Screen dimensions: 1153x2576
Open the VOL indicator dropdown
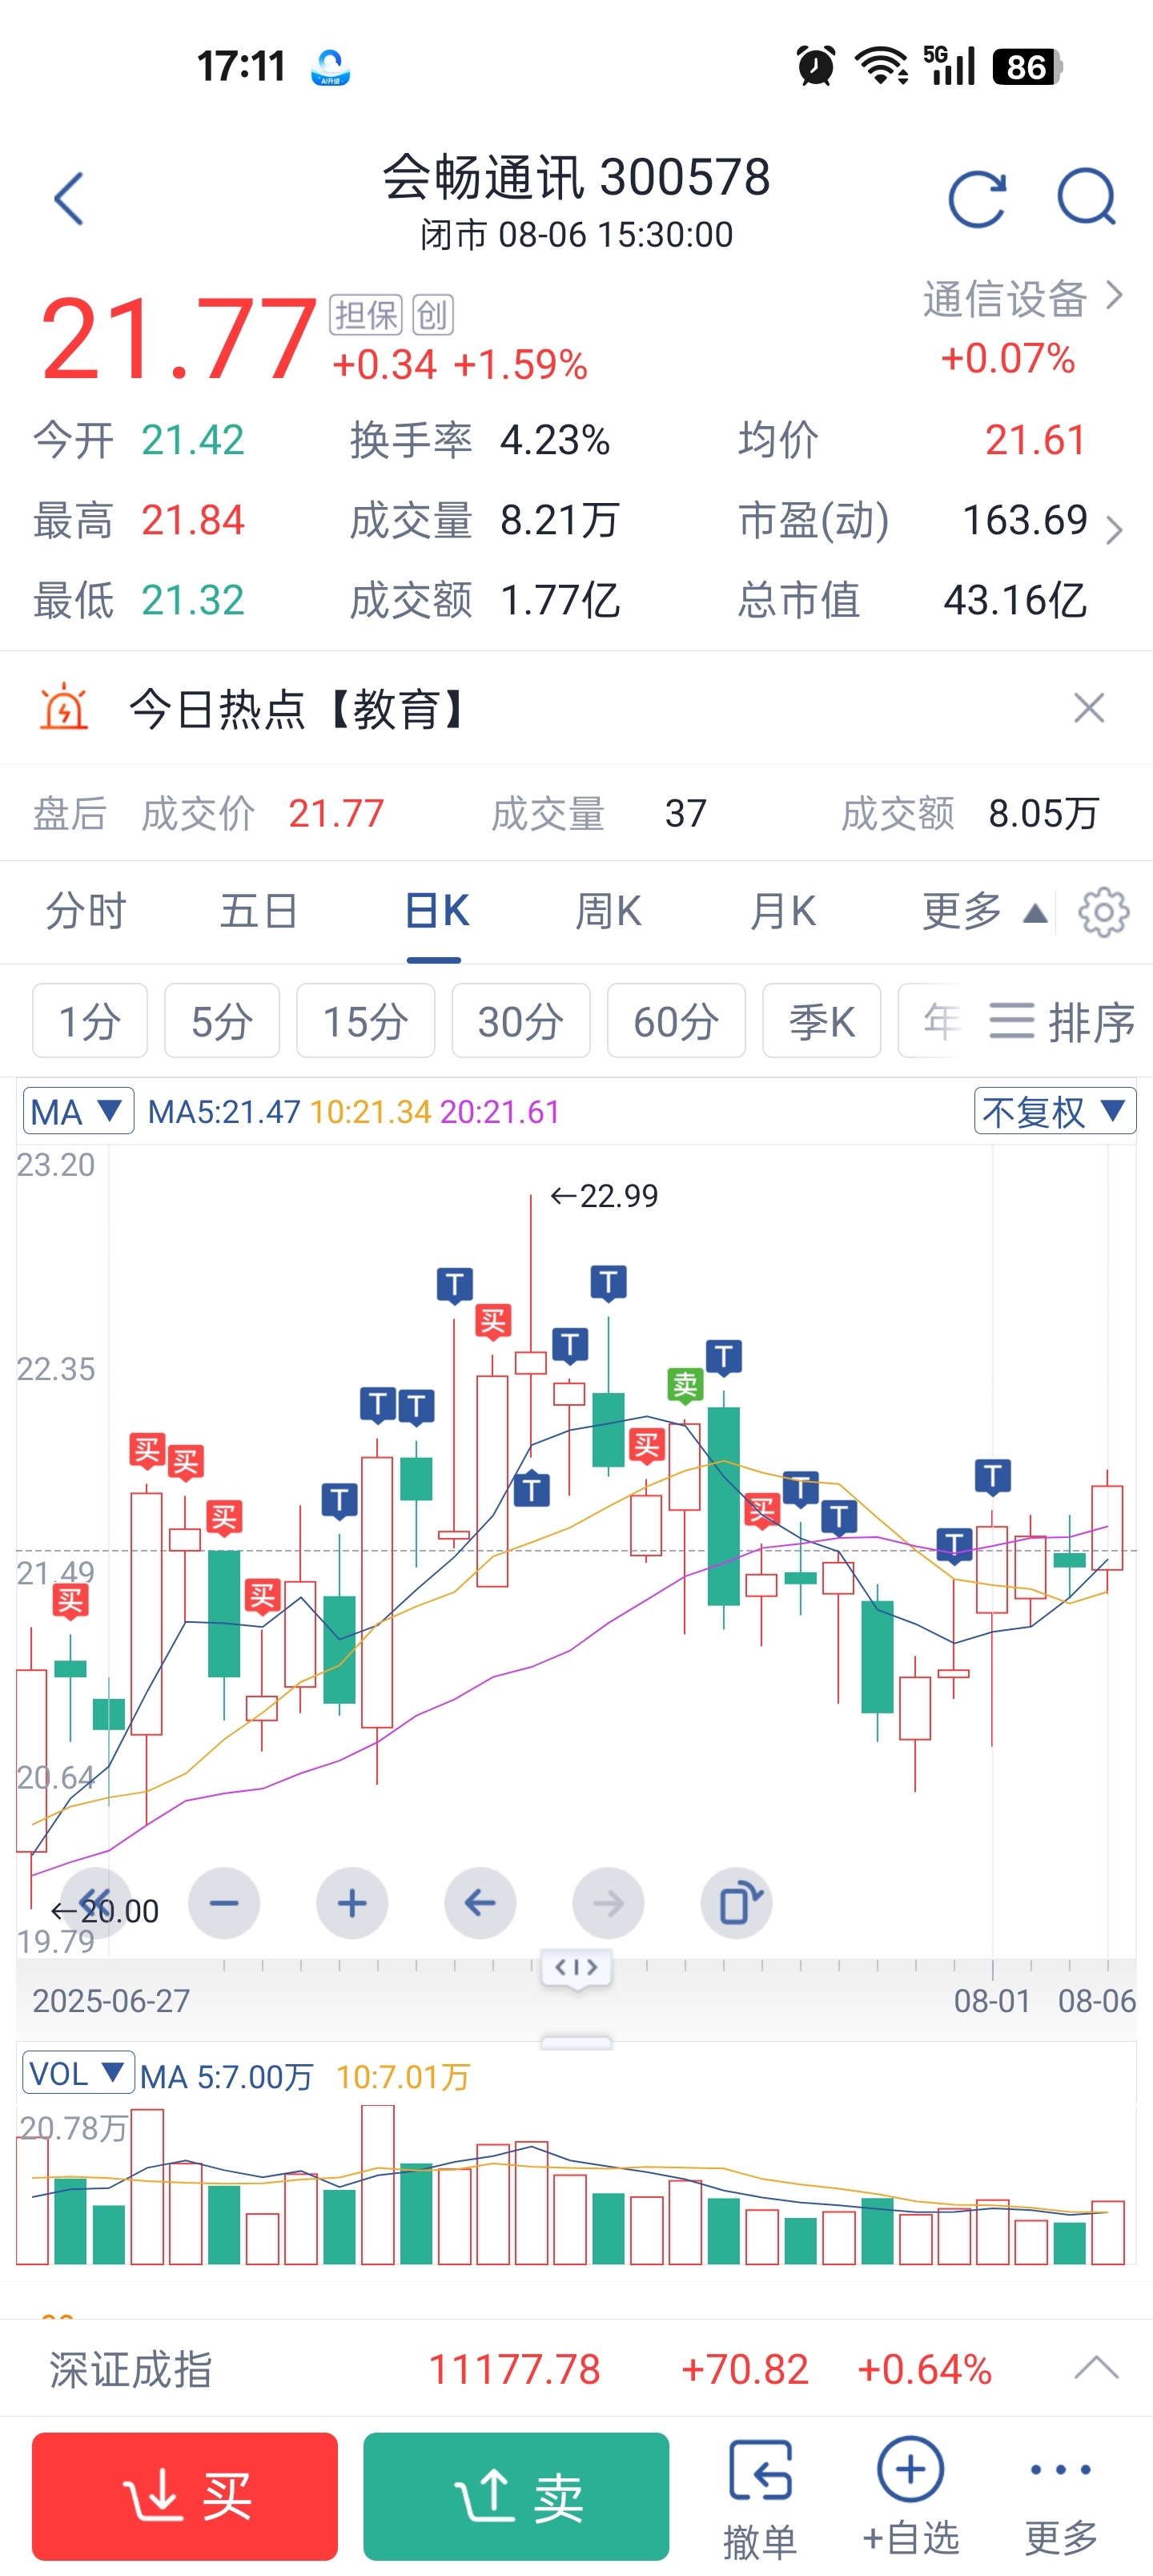78,2074
